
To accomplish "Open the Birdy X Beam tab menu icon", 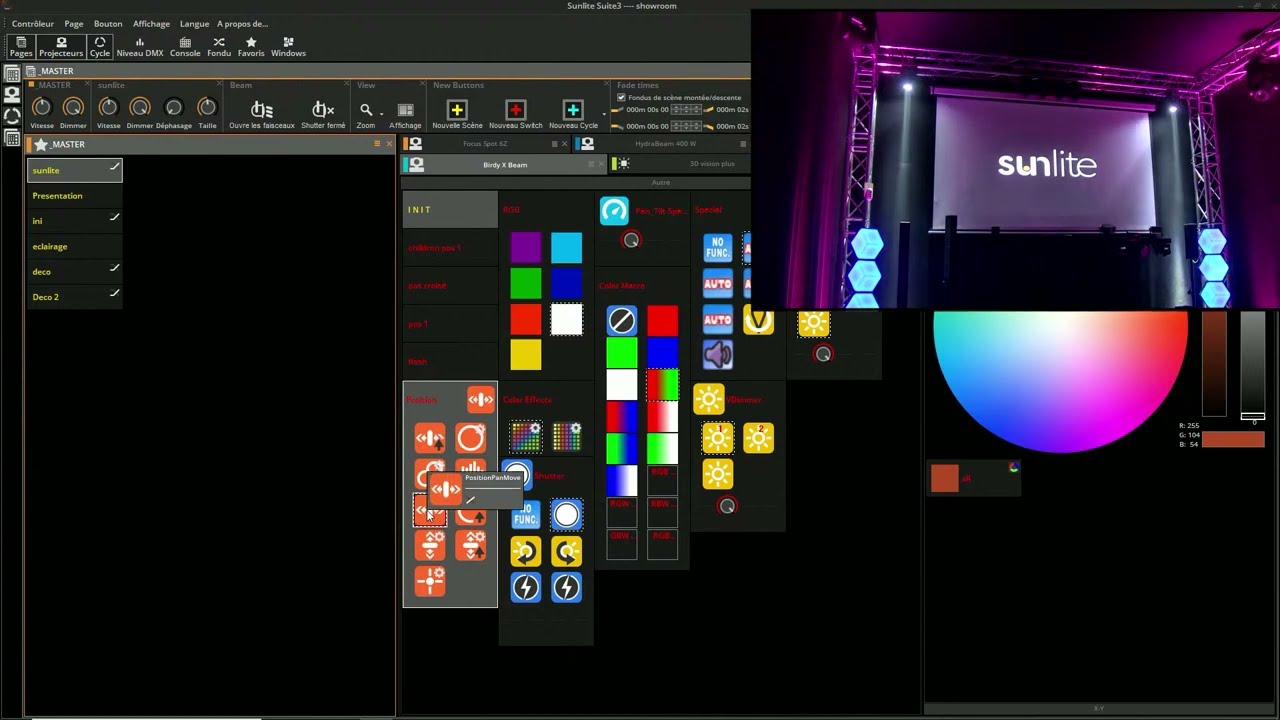I will [x=591, y=164].
